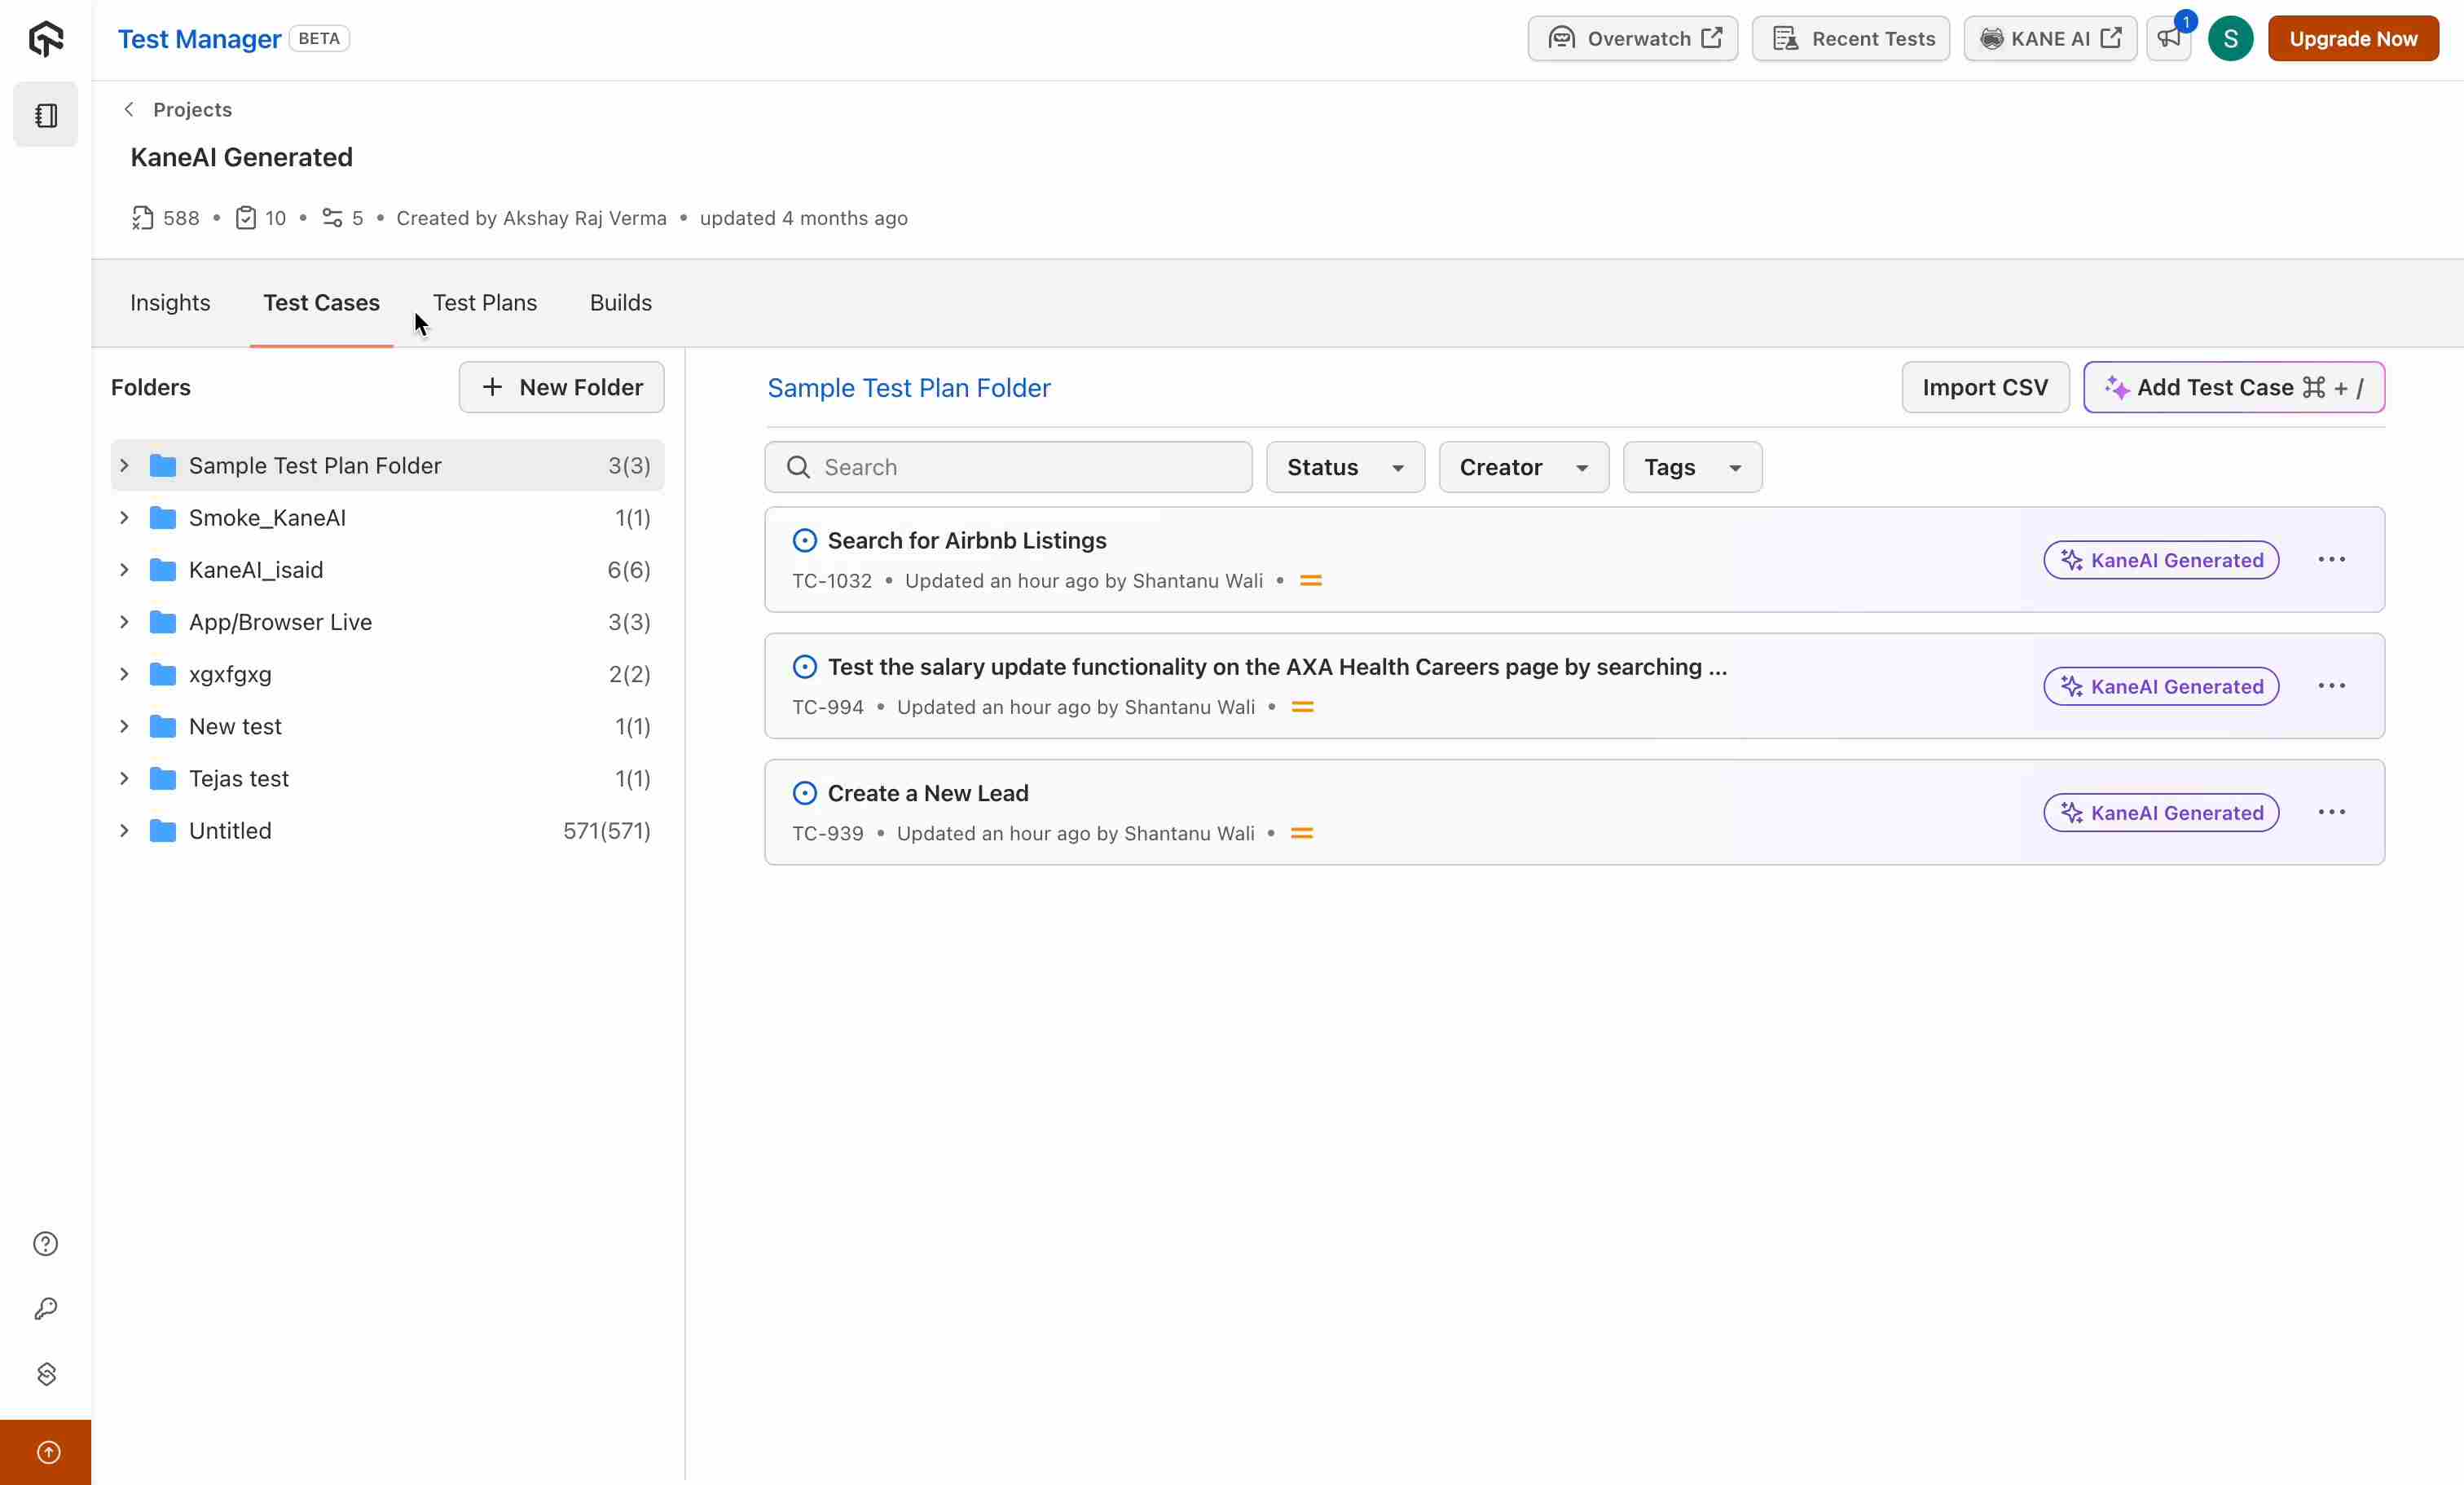Click priority icon on TC-994 row
2464x1485 pixels.
point(1302,707)
